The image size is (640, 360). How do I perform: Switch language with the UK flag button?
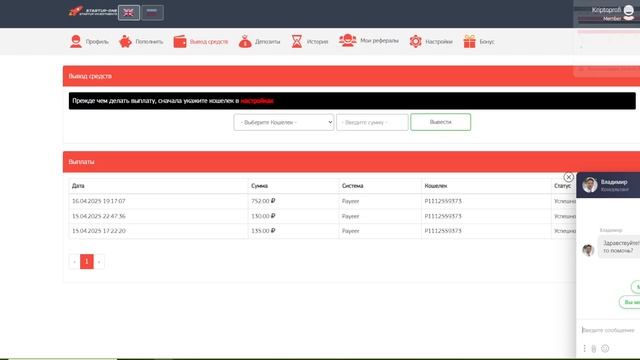129,13
